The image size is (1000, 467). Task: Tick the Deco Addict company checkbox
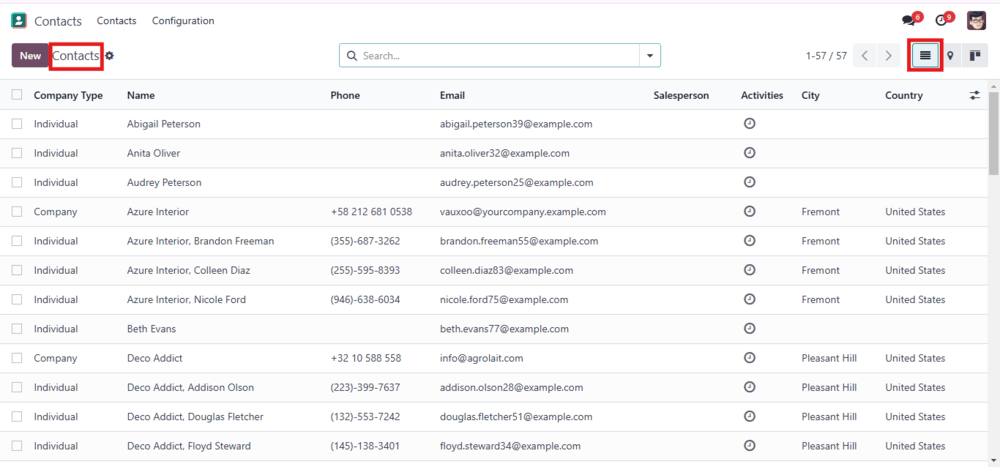[x=17, y=358]
